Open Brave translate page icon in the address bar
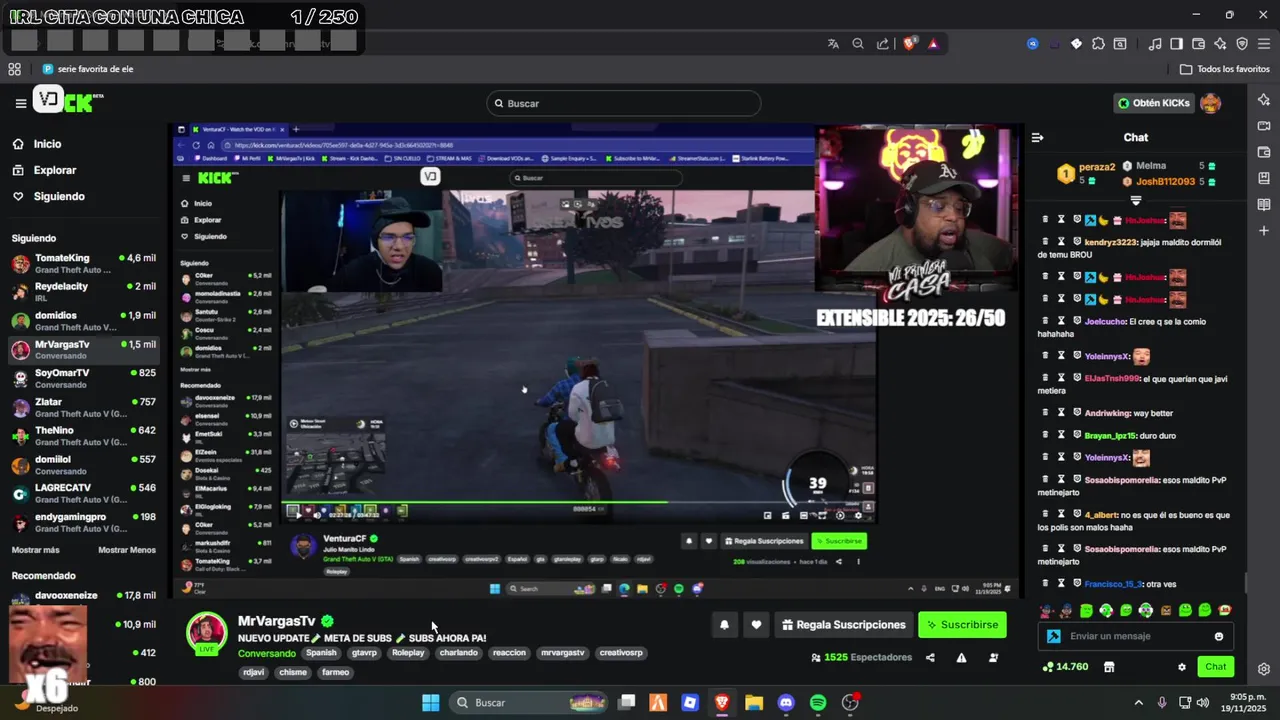The width and height of the screenshot is (1280, 720). click(x=833, y=44)
